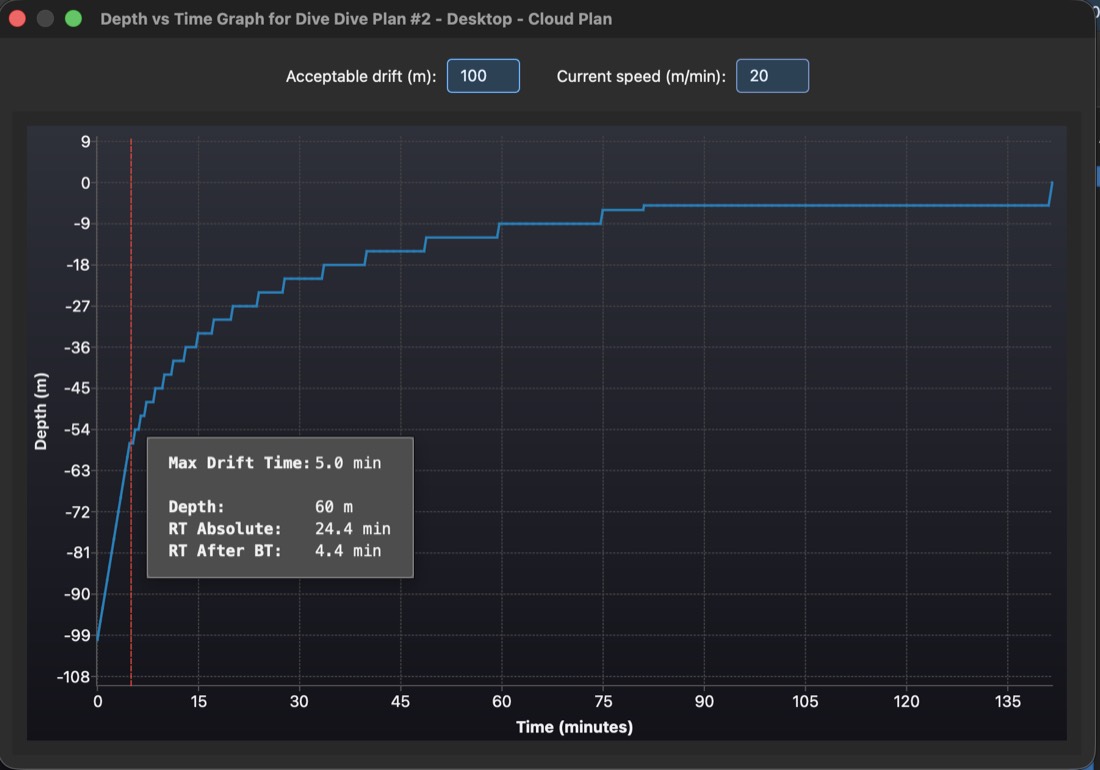Click the '4.4 min' value in tooltip
The image size is (1100, 770).
pos(348,551)
